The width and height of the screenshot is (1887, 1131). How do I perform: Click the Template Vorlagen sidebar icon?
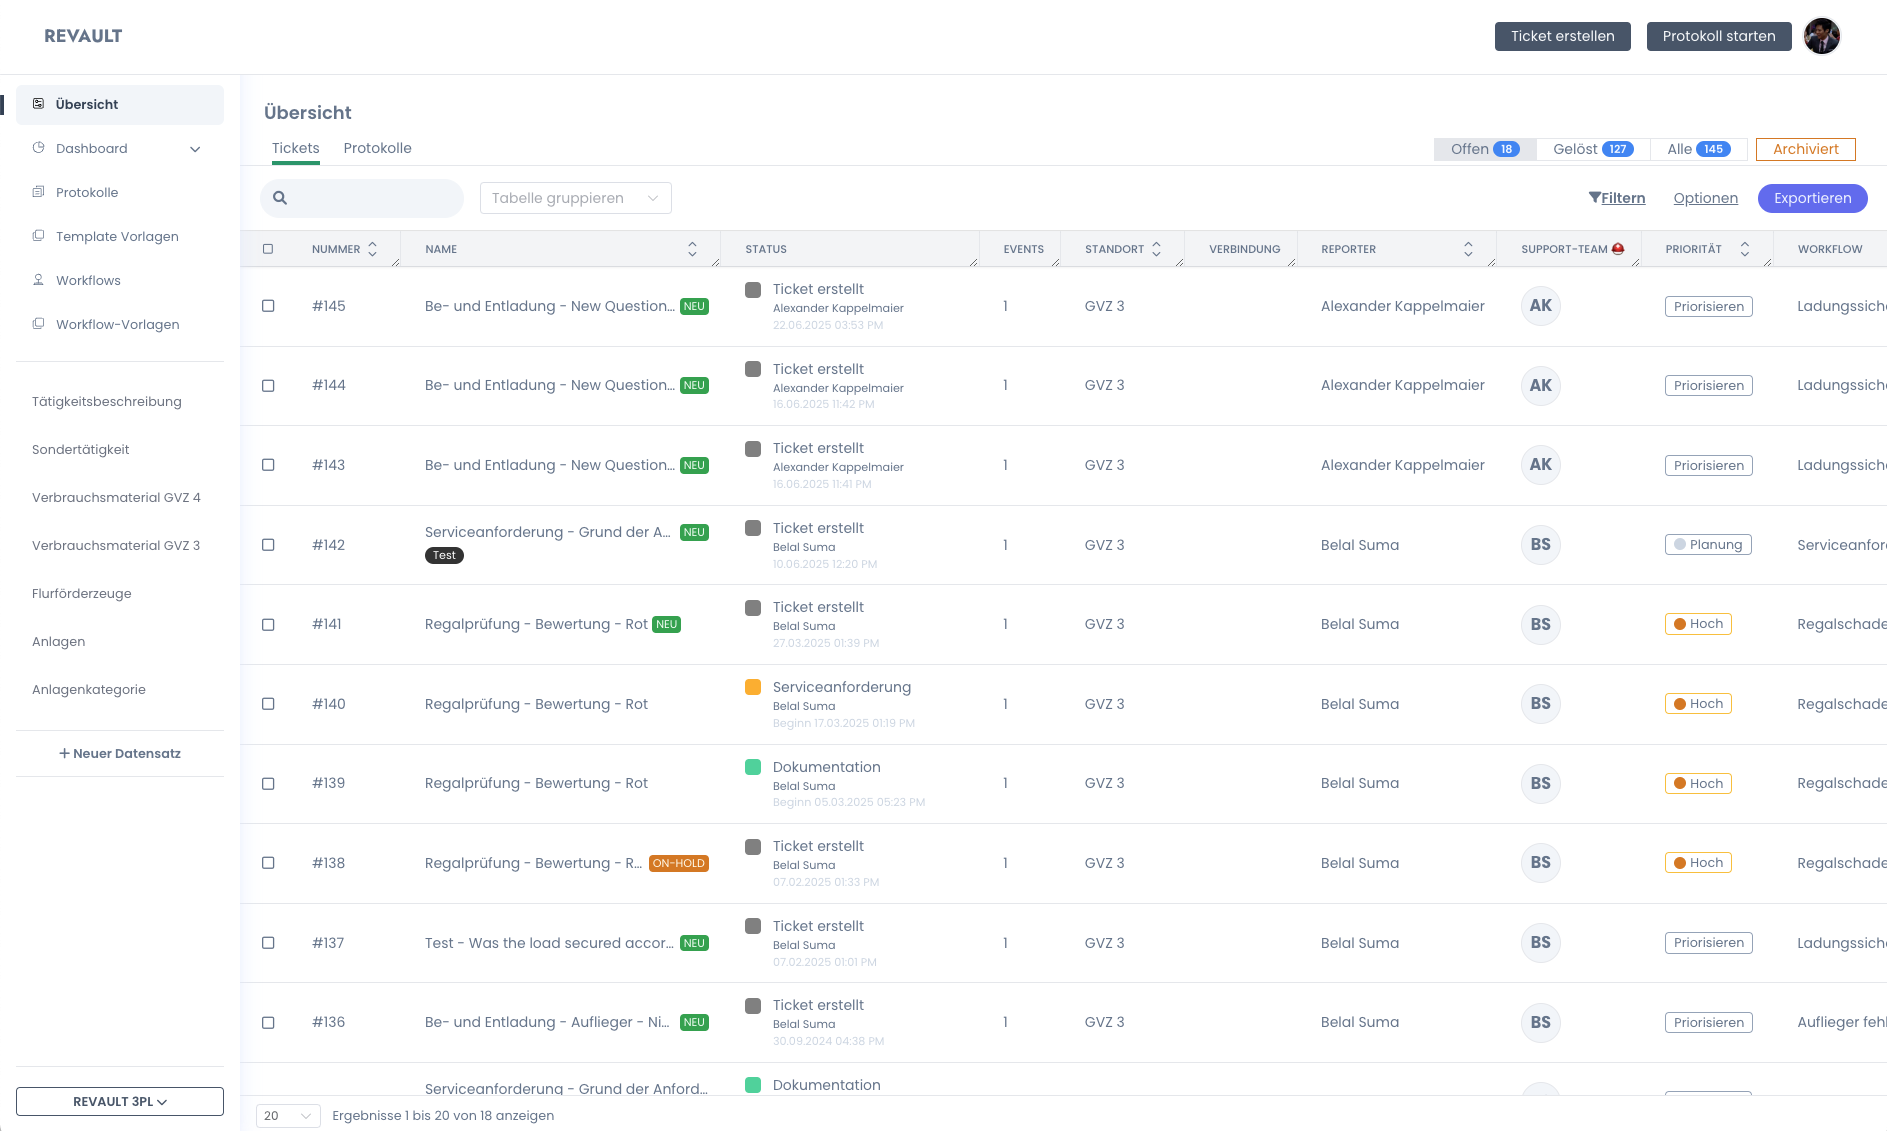point(38,236)
